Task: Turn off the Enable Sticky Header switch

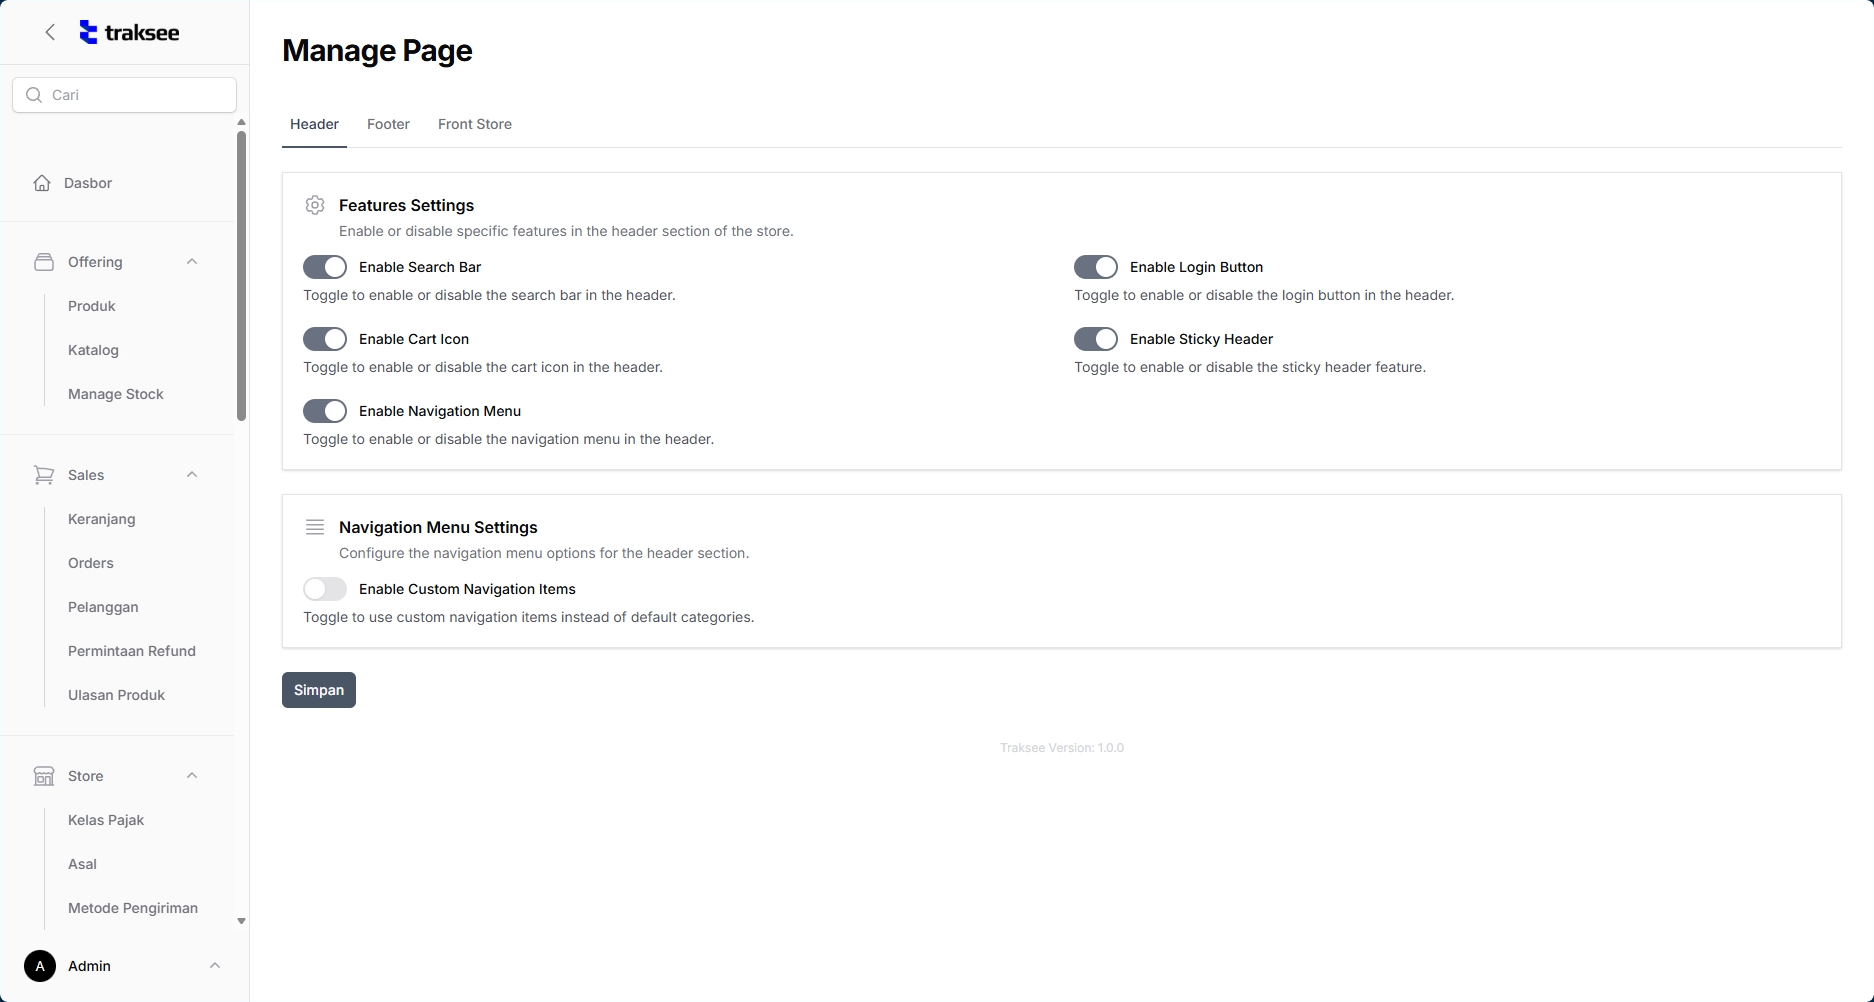Action: (x=1096, y=339)
